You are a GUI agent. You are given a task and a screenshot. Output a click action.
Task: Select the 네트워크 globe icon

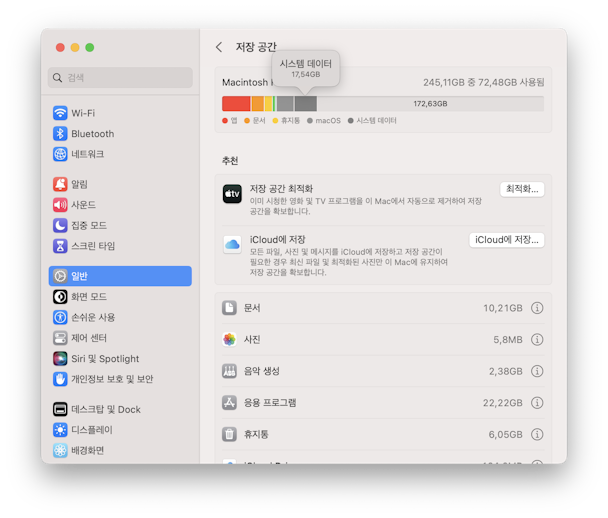pyautogui.click(x=60, y=154)
